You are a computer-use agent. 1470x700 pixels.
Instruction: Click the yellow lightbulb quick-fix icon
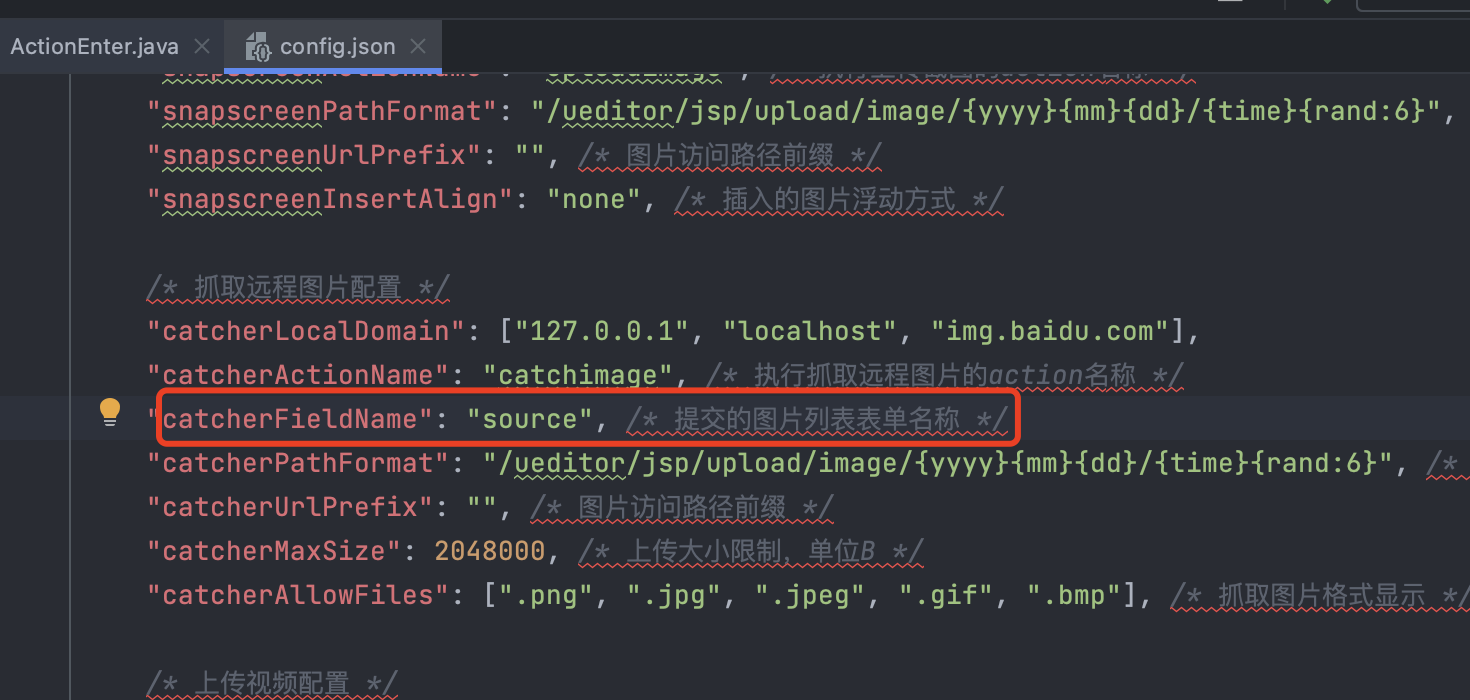[110, 412]
